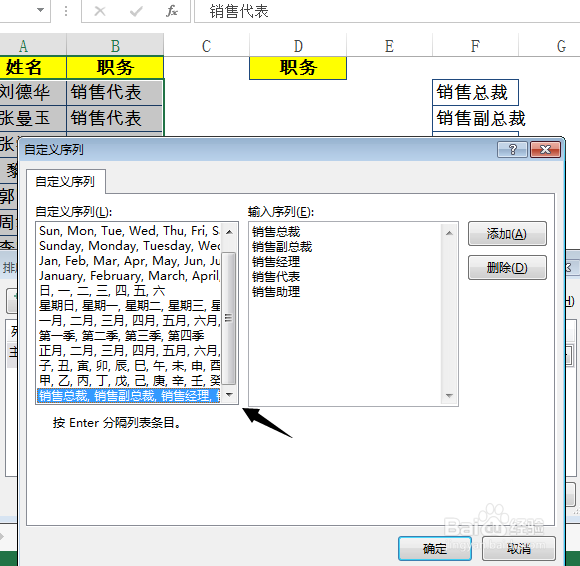This screenshot has height=566, width=580.
Task: Select the Jan, Feb, Mar list entry
Action: click(x=129, y=261)
